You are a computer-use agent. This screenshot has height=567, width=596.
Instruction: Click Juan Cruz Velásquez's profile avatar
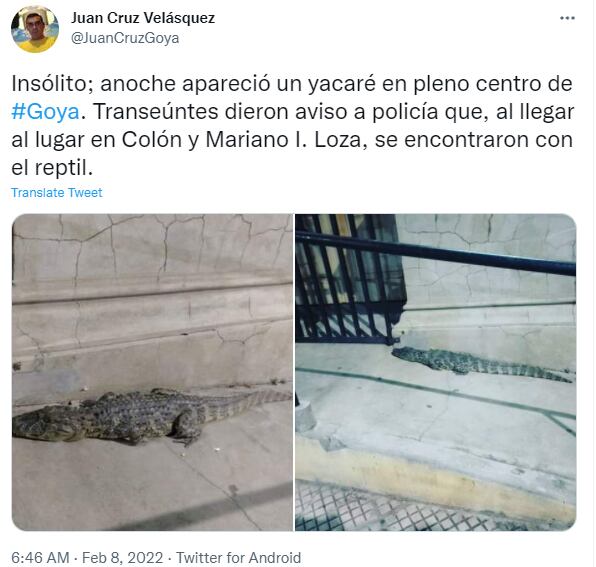pos(35,29)
